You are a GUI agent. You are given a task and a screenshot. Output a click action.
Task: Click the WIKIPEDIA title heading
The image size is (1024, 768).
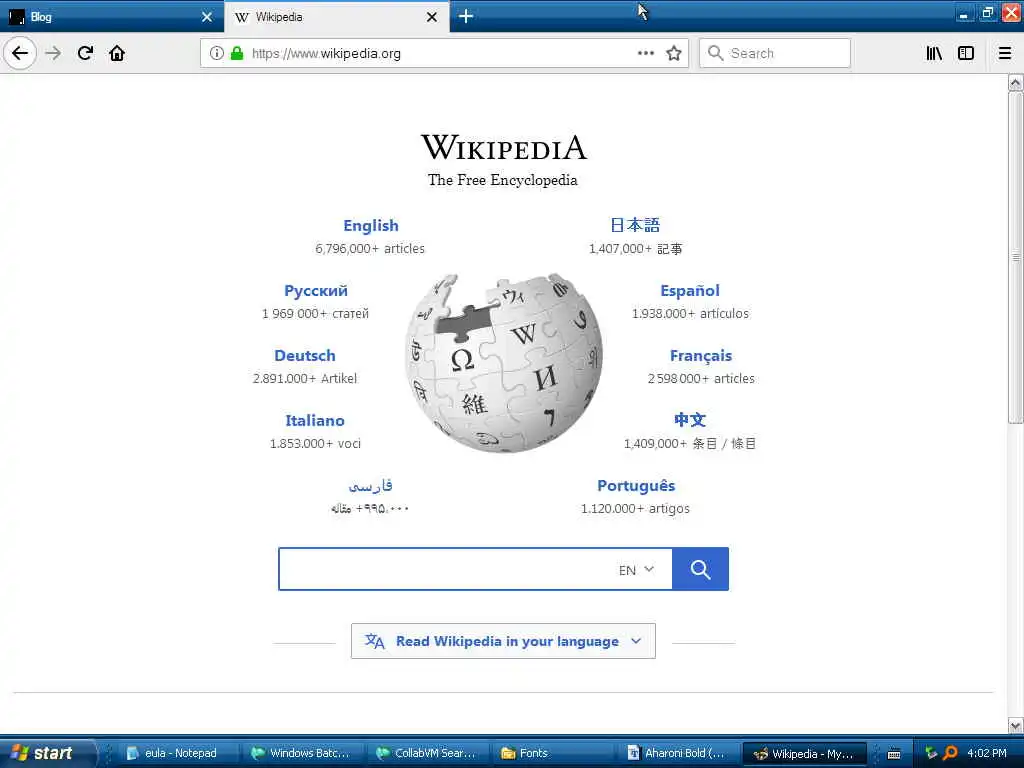(504, 147)
